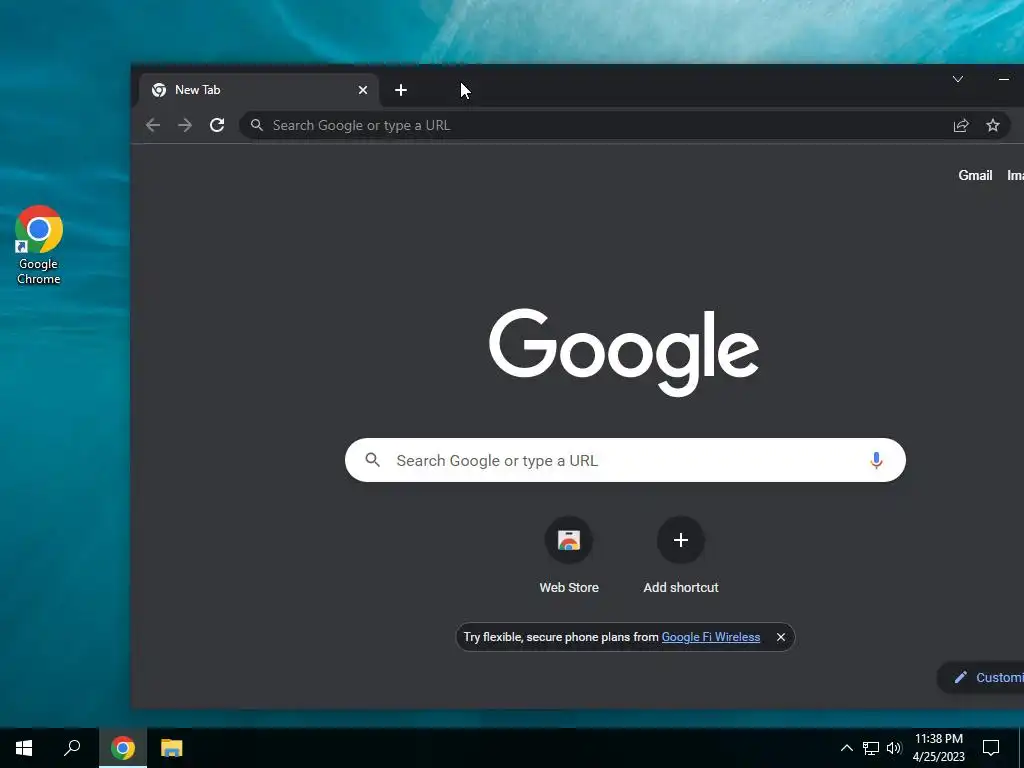1024x768 pixels.
Task: Open the Google Fi Wireless link
Action: coord(711,637)
